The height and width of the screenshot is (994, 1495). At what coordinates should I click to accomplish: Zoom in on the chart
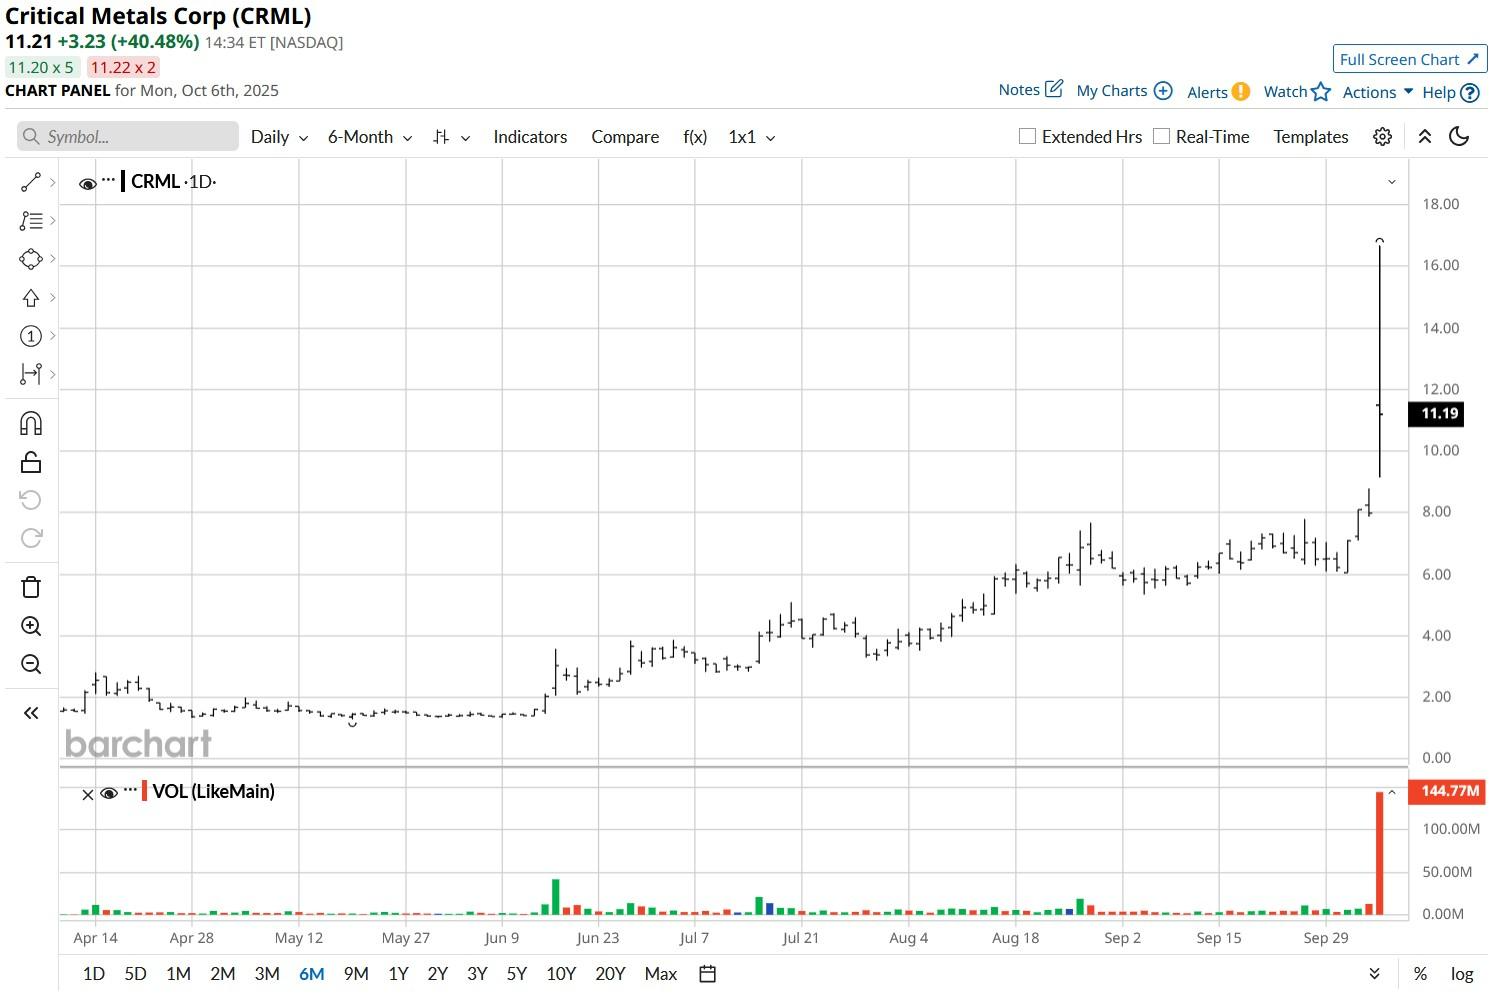[x=31, y=626]
